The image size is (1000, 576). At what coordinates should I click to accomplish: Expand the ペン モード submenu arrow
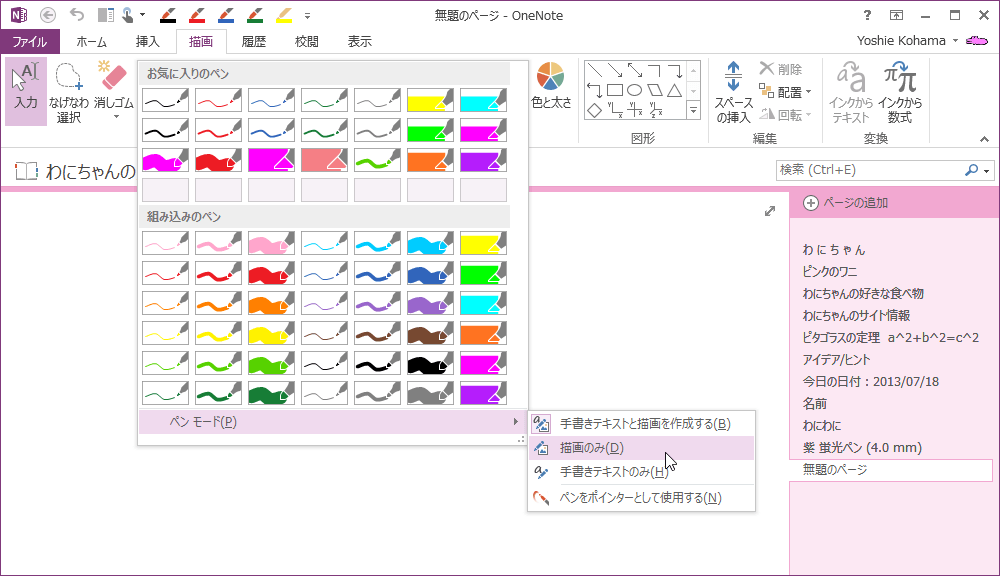coord(515,422)
